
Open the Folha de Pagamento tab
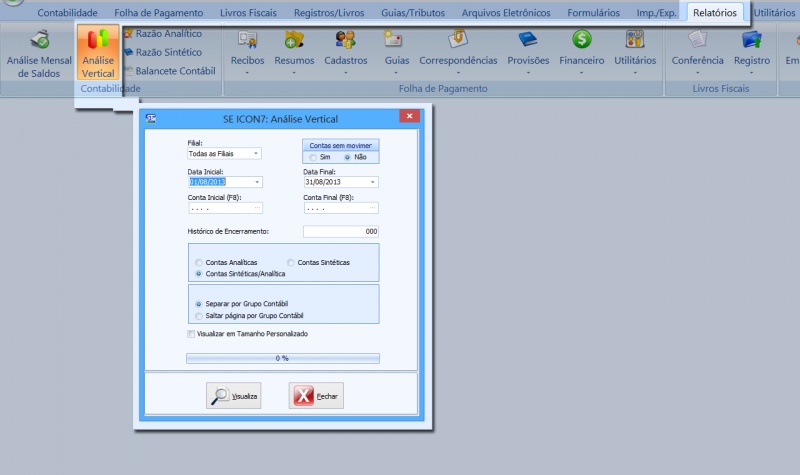[x=159, y=13]
